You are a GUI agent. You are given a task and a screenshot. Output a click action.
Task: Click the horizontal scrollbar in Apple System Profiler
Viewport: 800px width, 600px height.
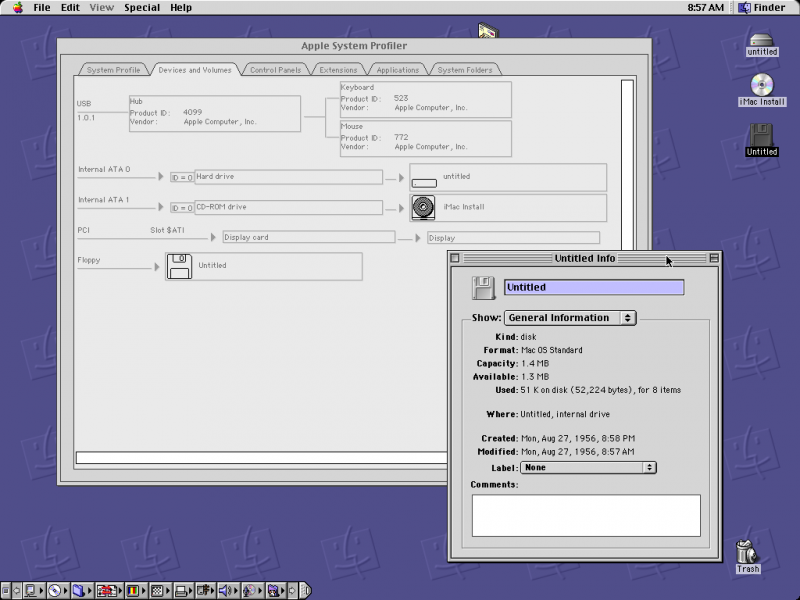261,458
